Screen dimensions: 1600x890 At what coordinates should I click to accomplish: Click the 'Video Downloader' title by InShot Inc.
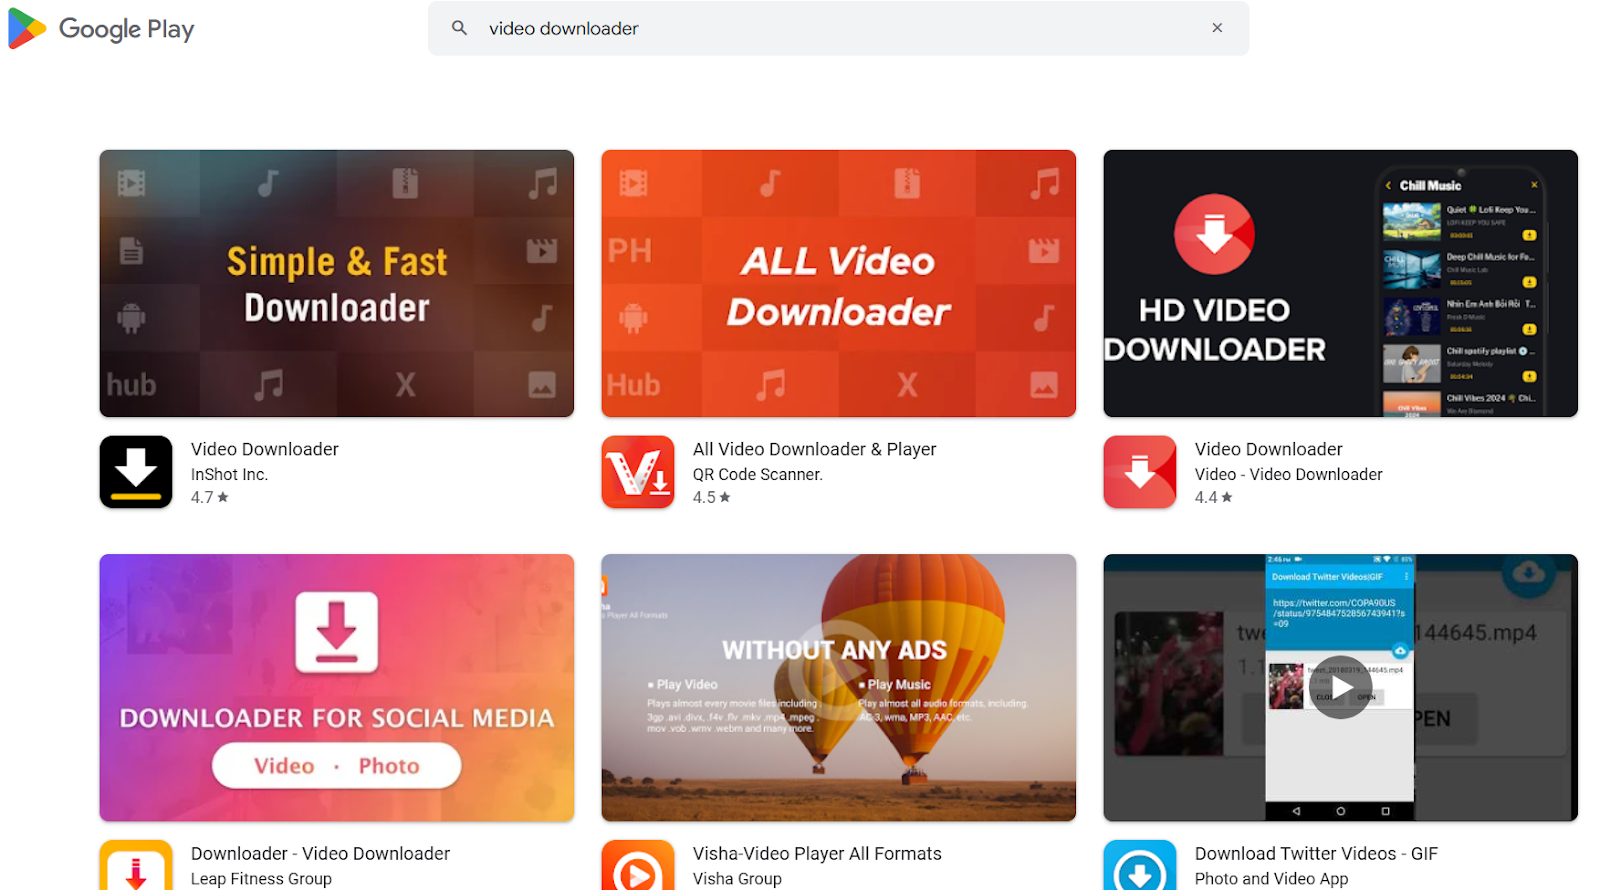point(265,449)
